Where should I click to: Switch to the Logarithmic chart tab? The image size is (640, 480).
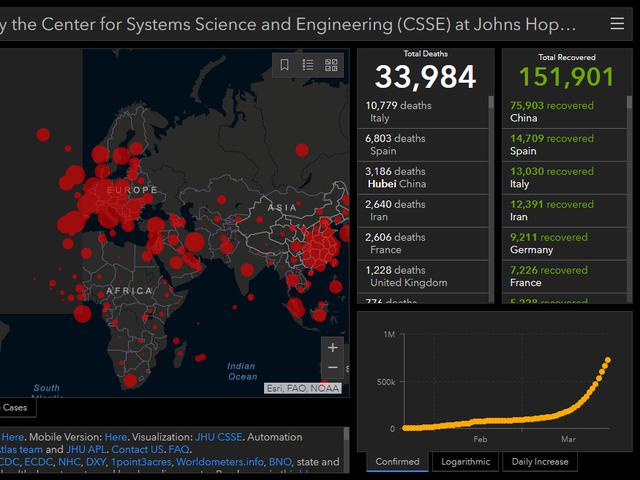click(x=466, y=461)
